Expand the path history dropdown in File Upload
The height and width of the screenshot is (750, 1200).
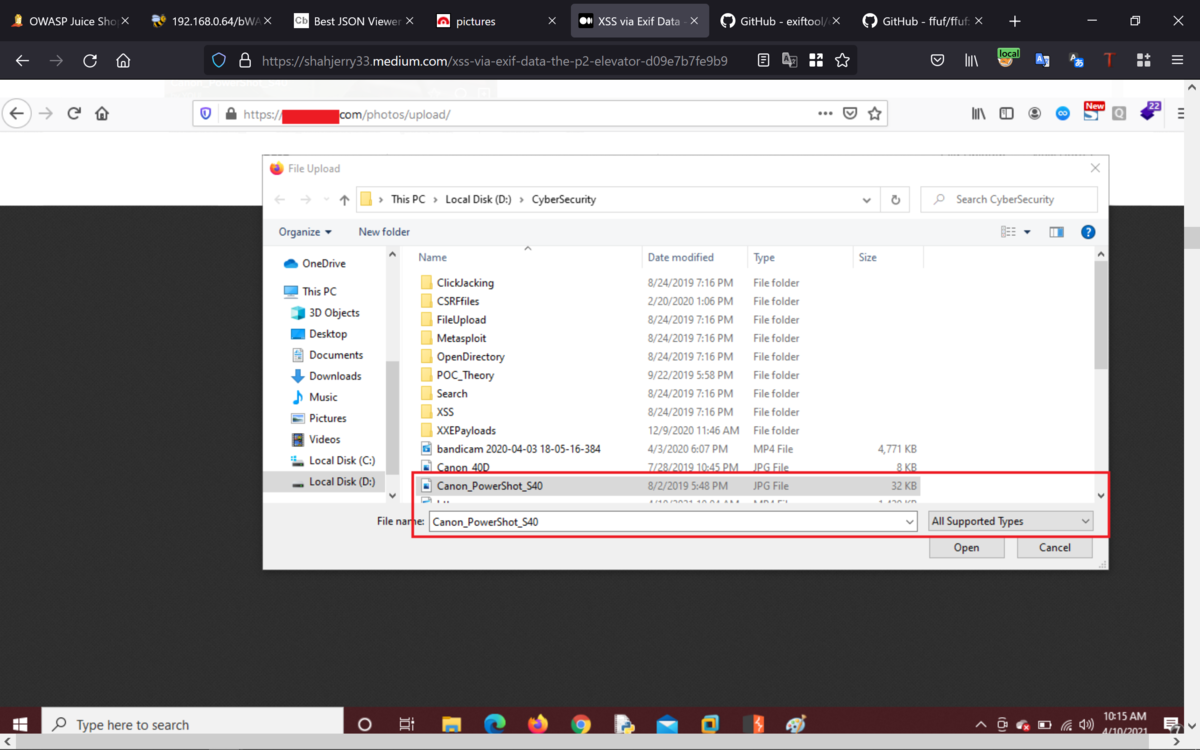[866, 199]
